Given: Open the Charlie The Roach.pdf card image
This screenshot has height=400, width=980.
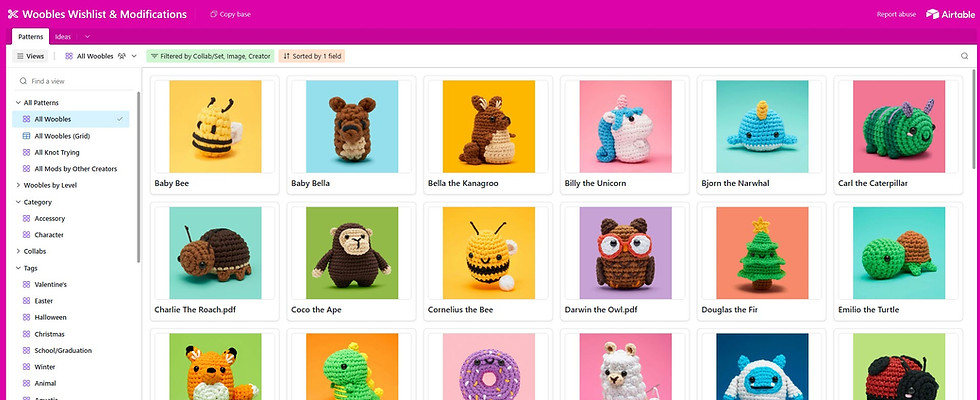Looking at the screenshot, I should point(215,253).
